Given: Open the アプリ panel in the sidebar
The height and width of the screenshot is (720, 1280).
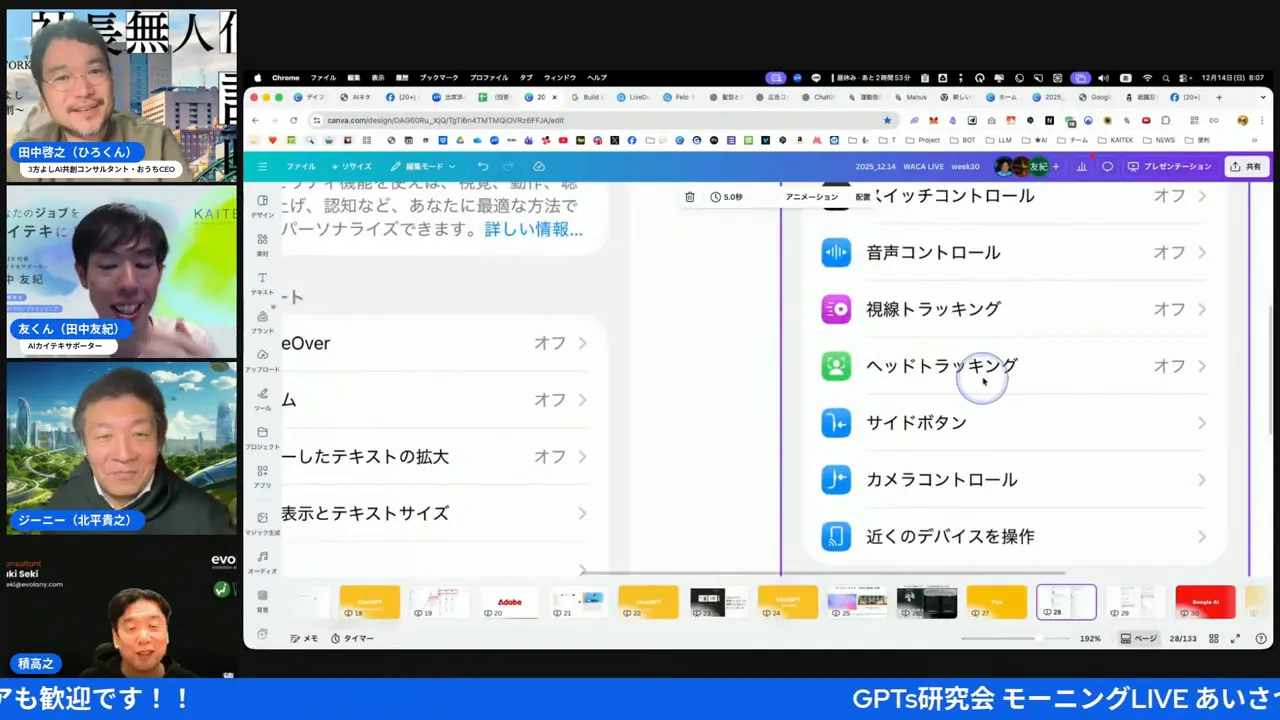Looking at the screenshot, I should point(262,478).
